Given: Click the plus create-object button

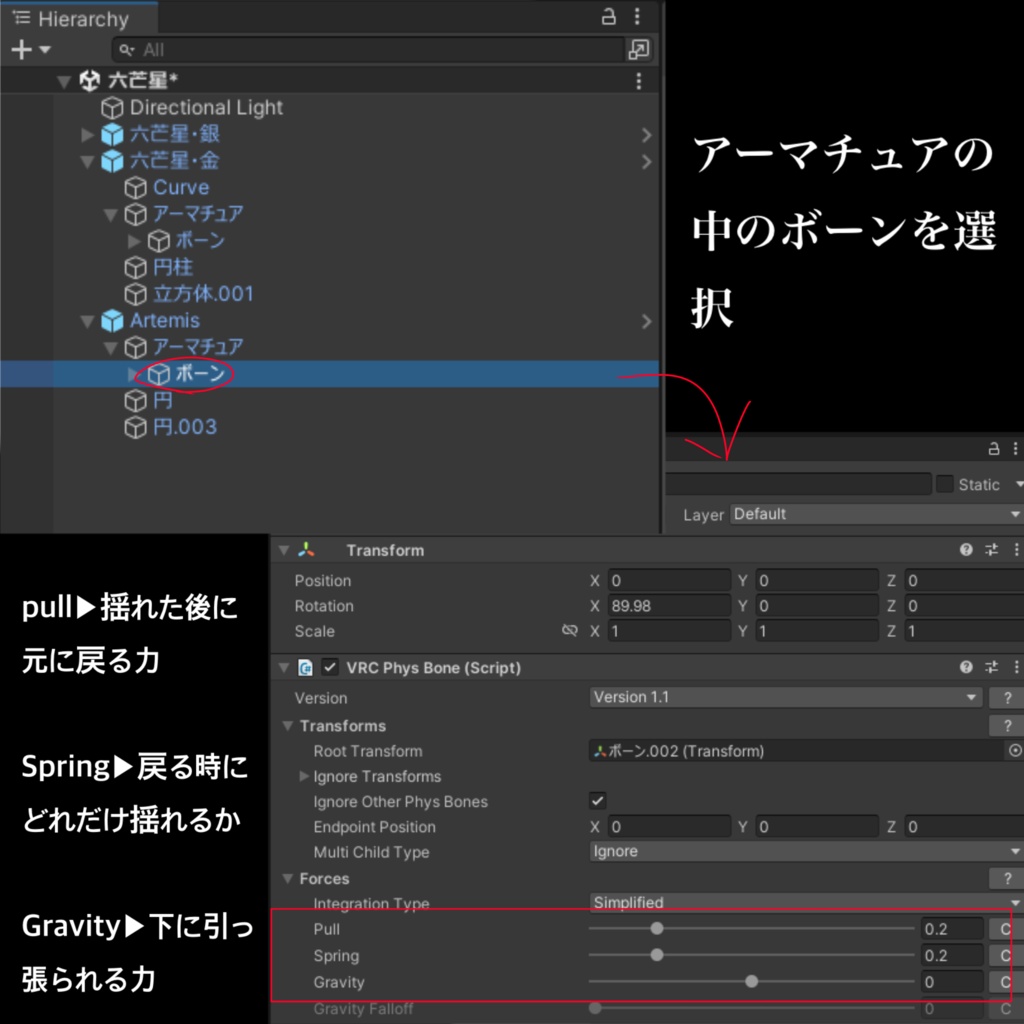Looking at the screenshot, I should pos(22,50).
